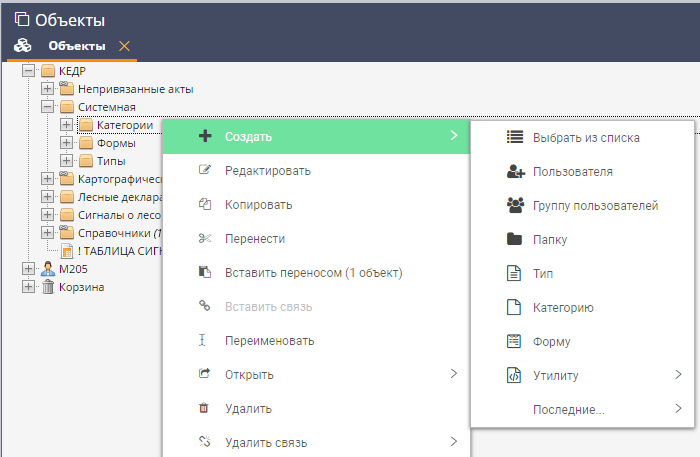Screen dimensions: 700x457
Task: Click the plus icon beside Создать
Action: 205,136
